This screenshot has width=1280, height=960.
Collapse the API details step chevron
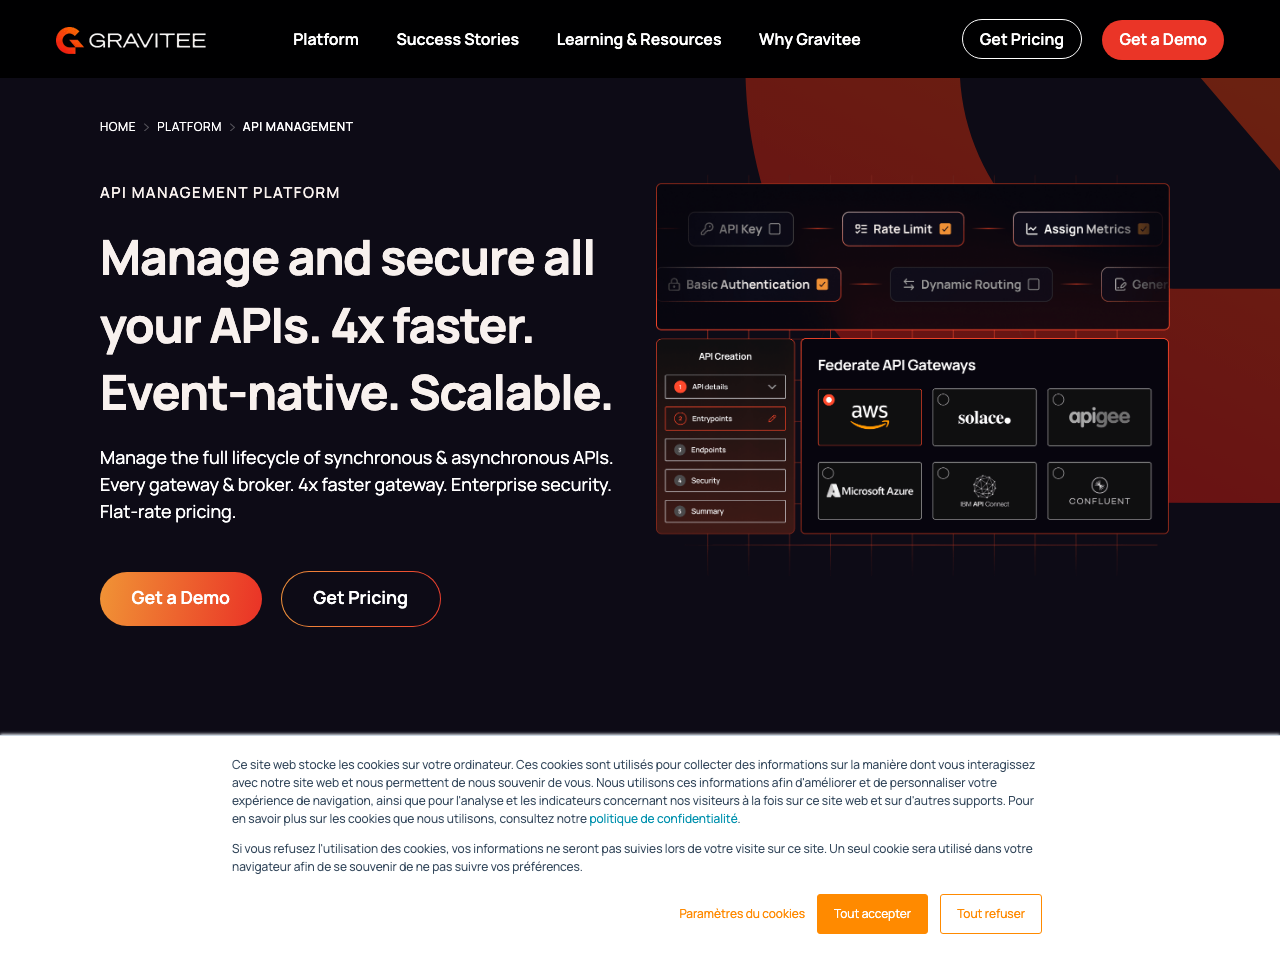(772, 387)
